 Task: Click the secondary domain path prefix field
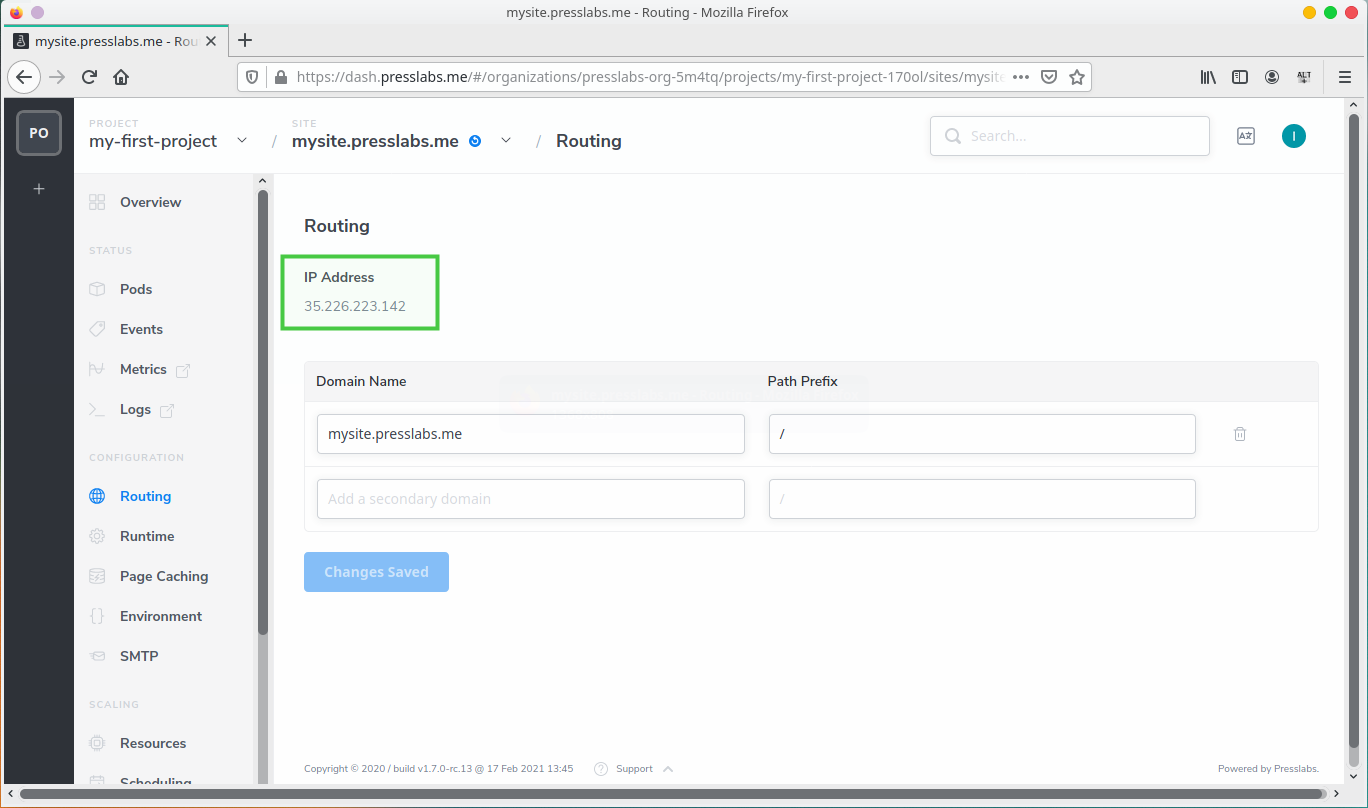[982, 499]
